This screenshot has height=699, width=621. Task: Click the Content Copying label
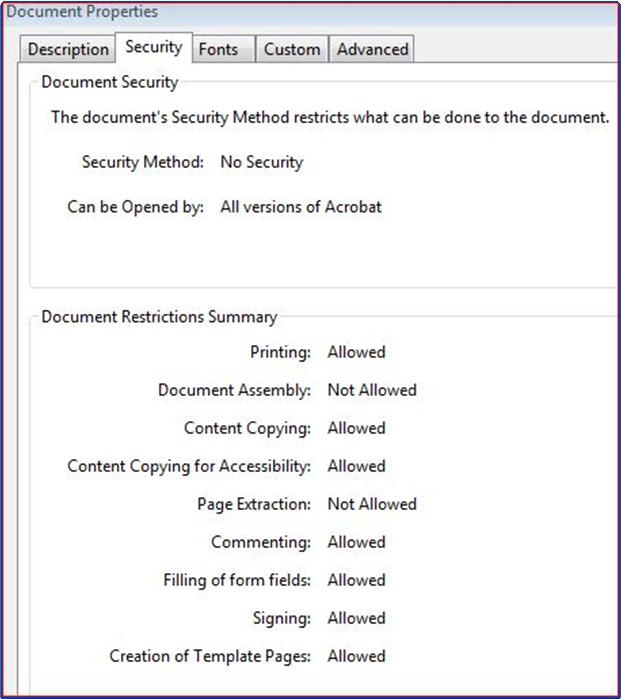(247, 428)
